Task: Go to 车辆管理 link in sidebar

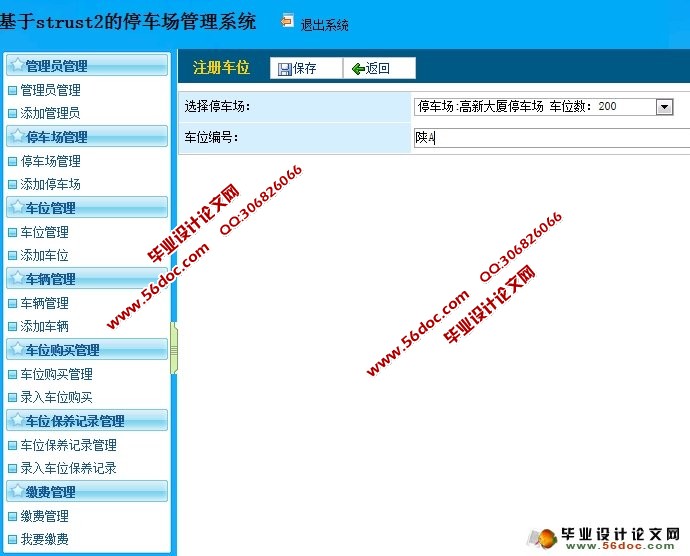Action: click(x=44, y=303)
